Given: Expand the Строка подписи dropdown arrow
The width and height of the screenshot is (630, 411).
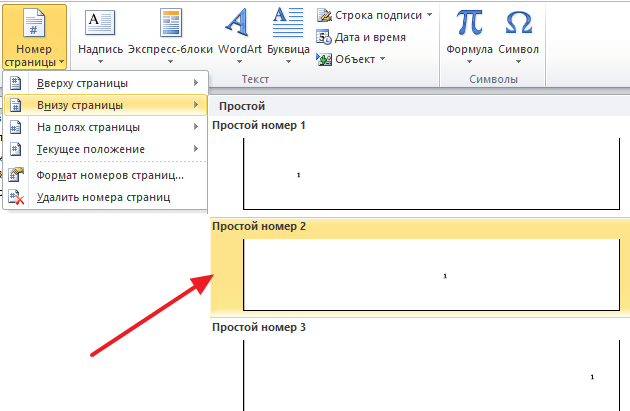Looking at the screenshot, I should (430, 15).
